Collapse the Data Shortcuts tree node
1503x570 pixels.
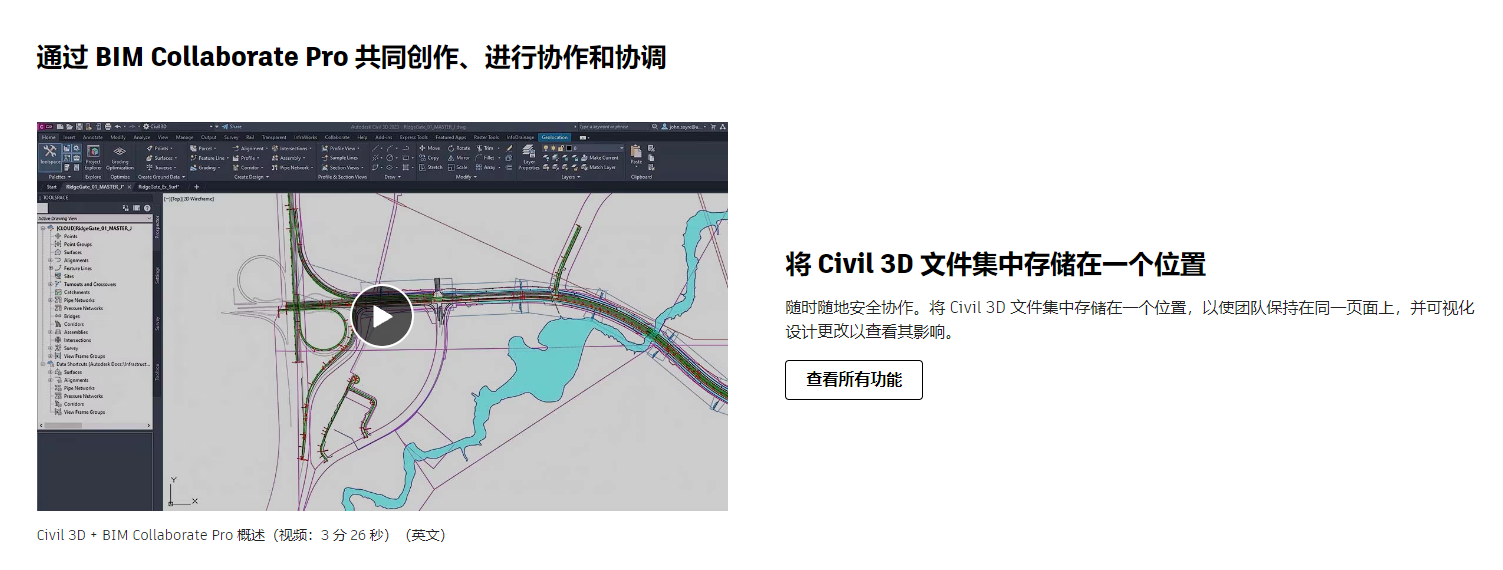[42, 364]
